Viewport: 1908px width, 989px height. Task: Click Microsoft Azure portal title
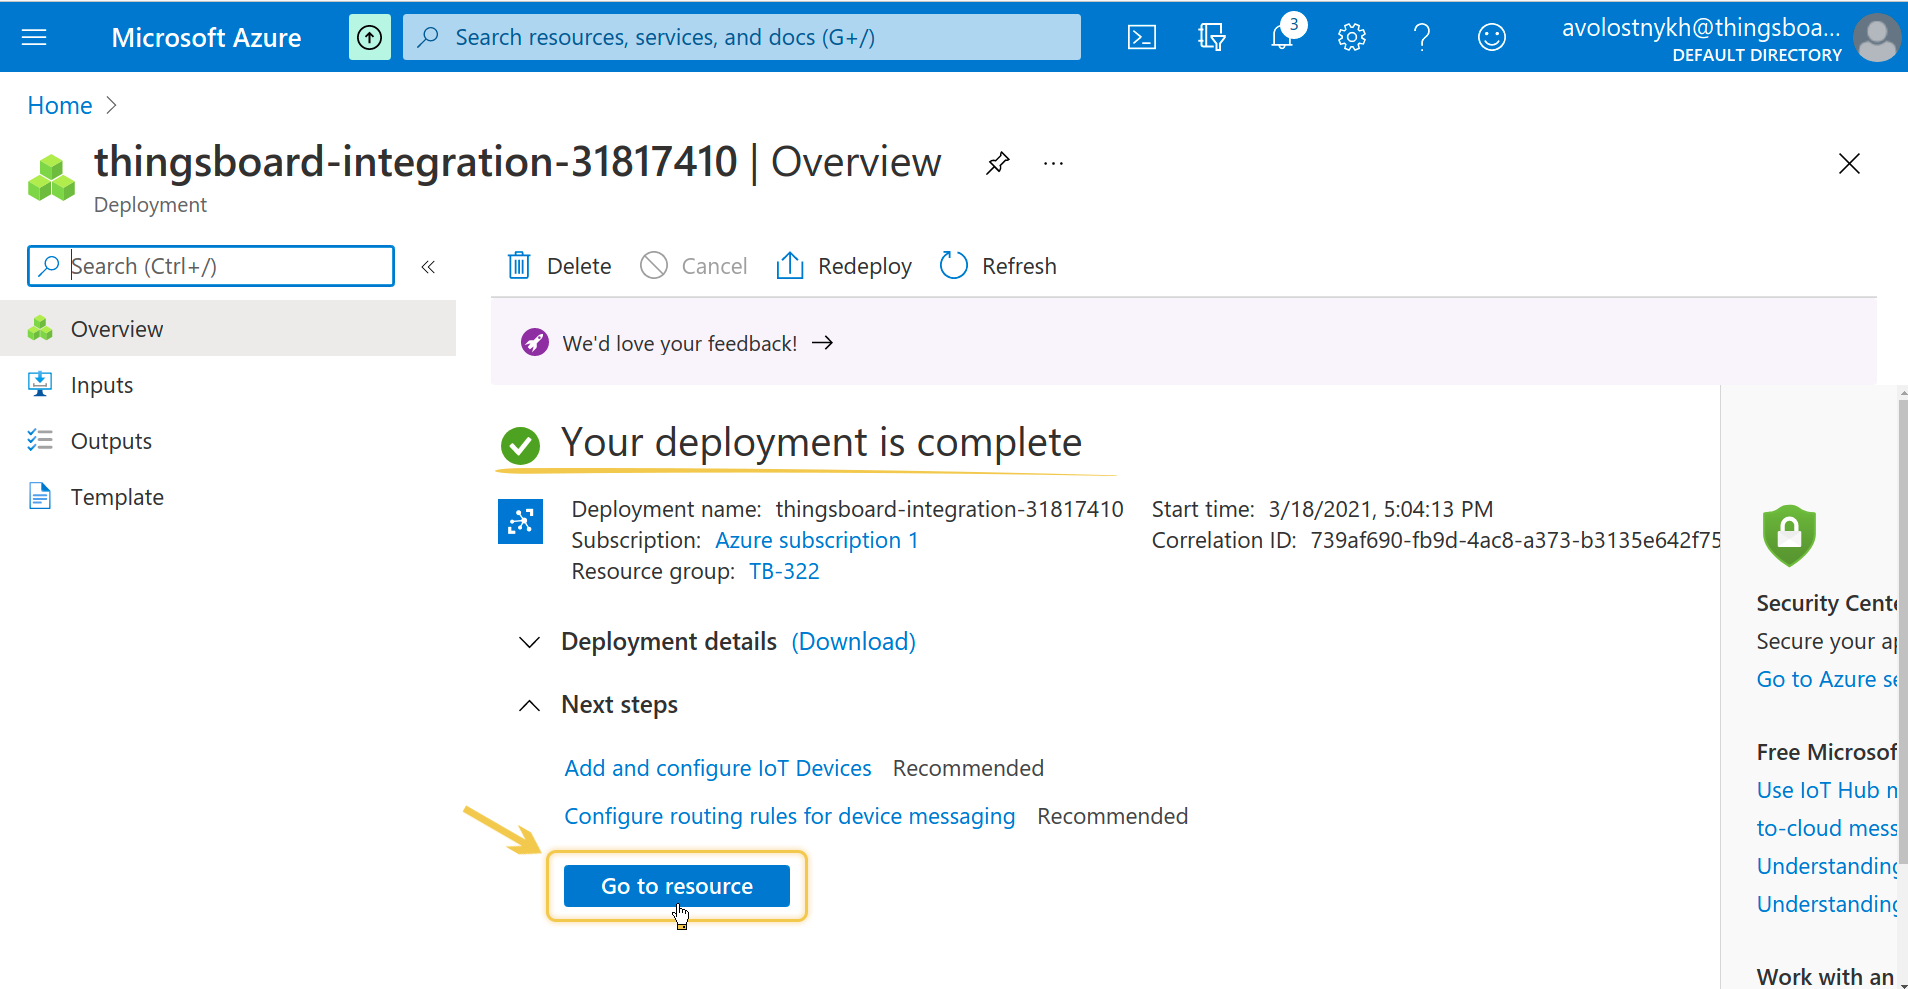click(x=206, y=37)
